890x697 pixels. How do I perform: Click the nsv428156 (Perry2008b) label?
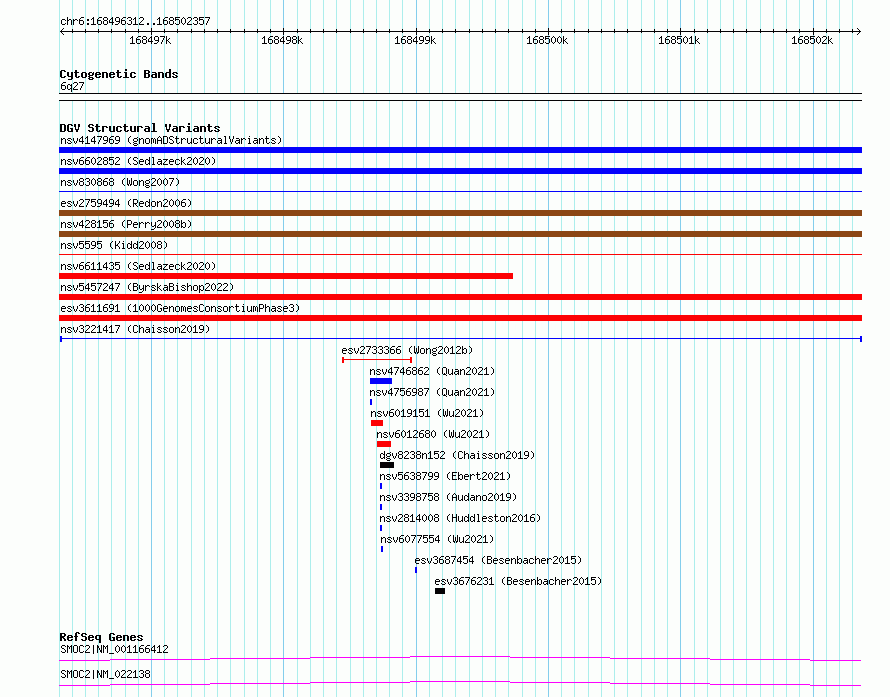126,224
